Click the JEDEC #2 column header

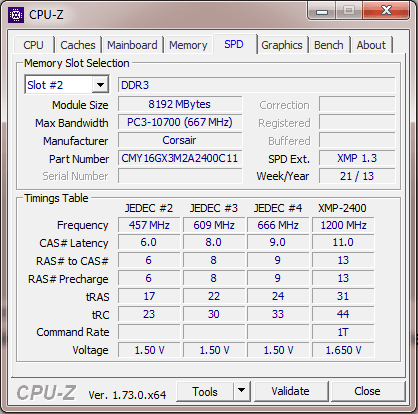149,208
